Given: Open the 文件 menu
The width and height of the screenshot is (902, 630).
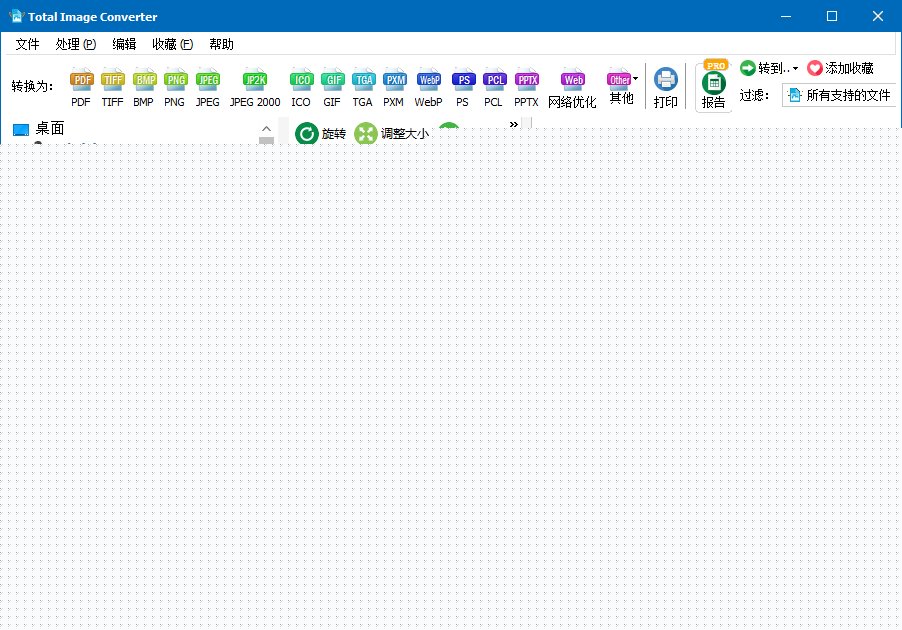Looking at the screenshot, I should click(x=27, y=44).
